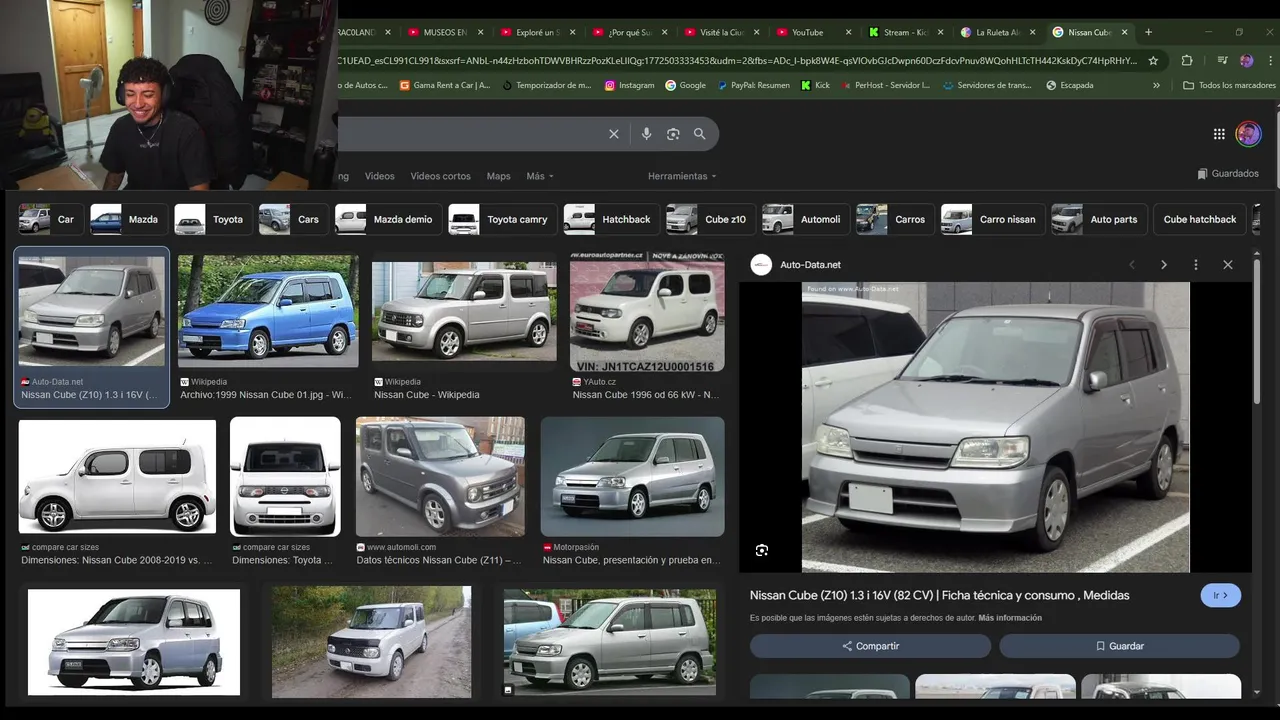Show hidden bookmarks with double chevron

(x=1157, y=85)
